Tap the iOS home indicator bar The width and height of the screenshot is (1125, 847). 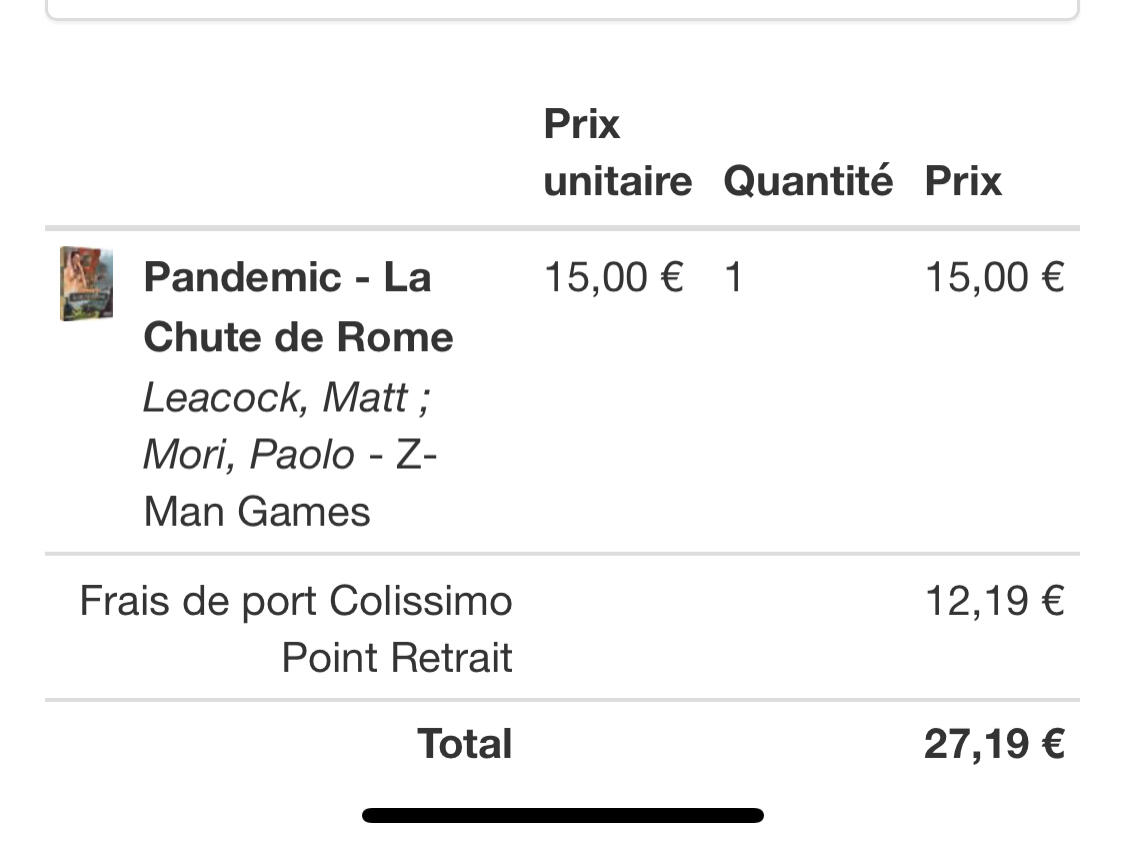[x=562, y=815]
